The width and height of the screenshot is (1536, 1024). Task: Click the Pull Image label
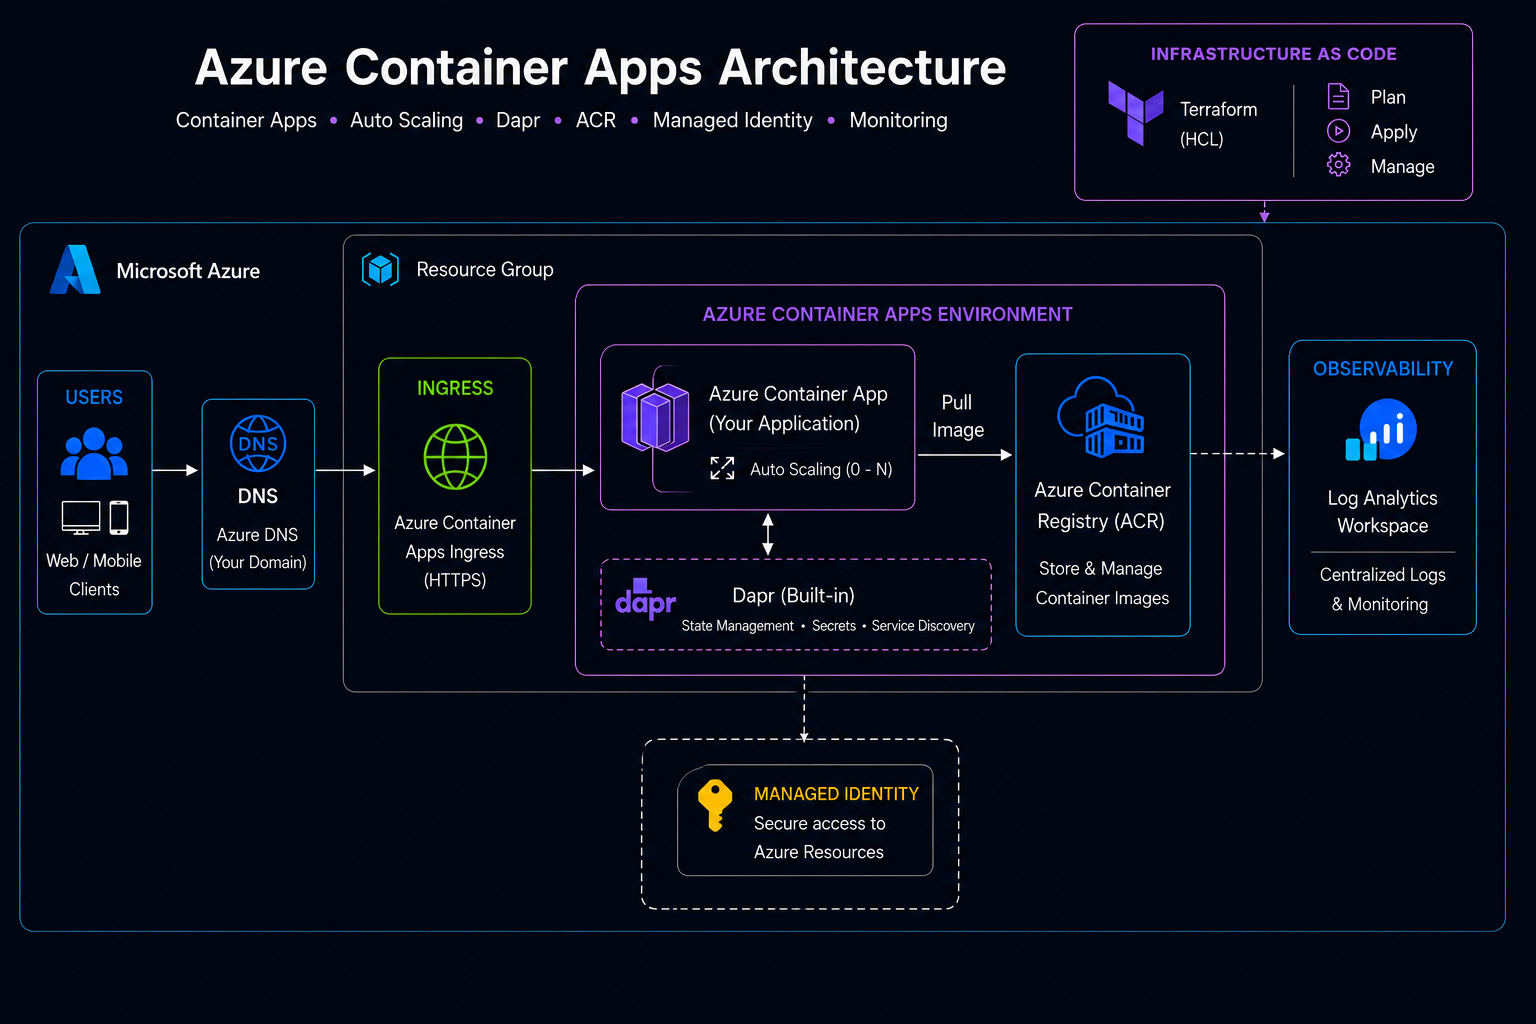click(x=958, y=416)
